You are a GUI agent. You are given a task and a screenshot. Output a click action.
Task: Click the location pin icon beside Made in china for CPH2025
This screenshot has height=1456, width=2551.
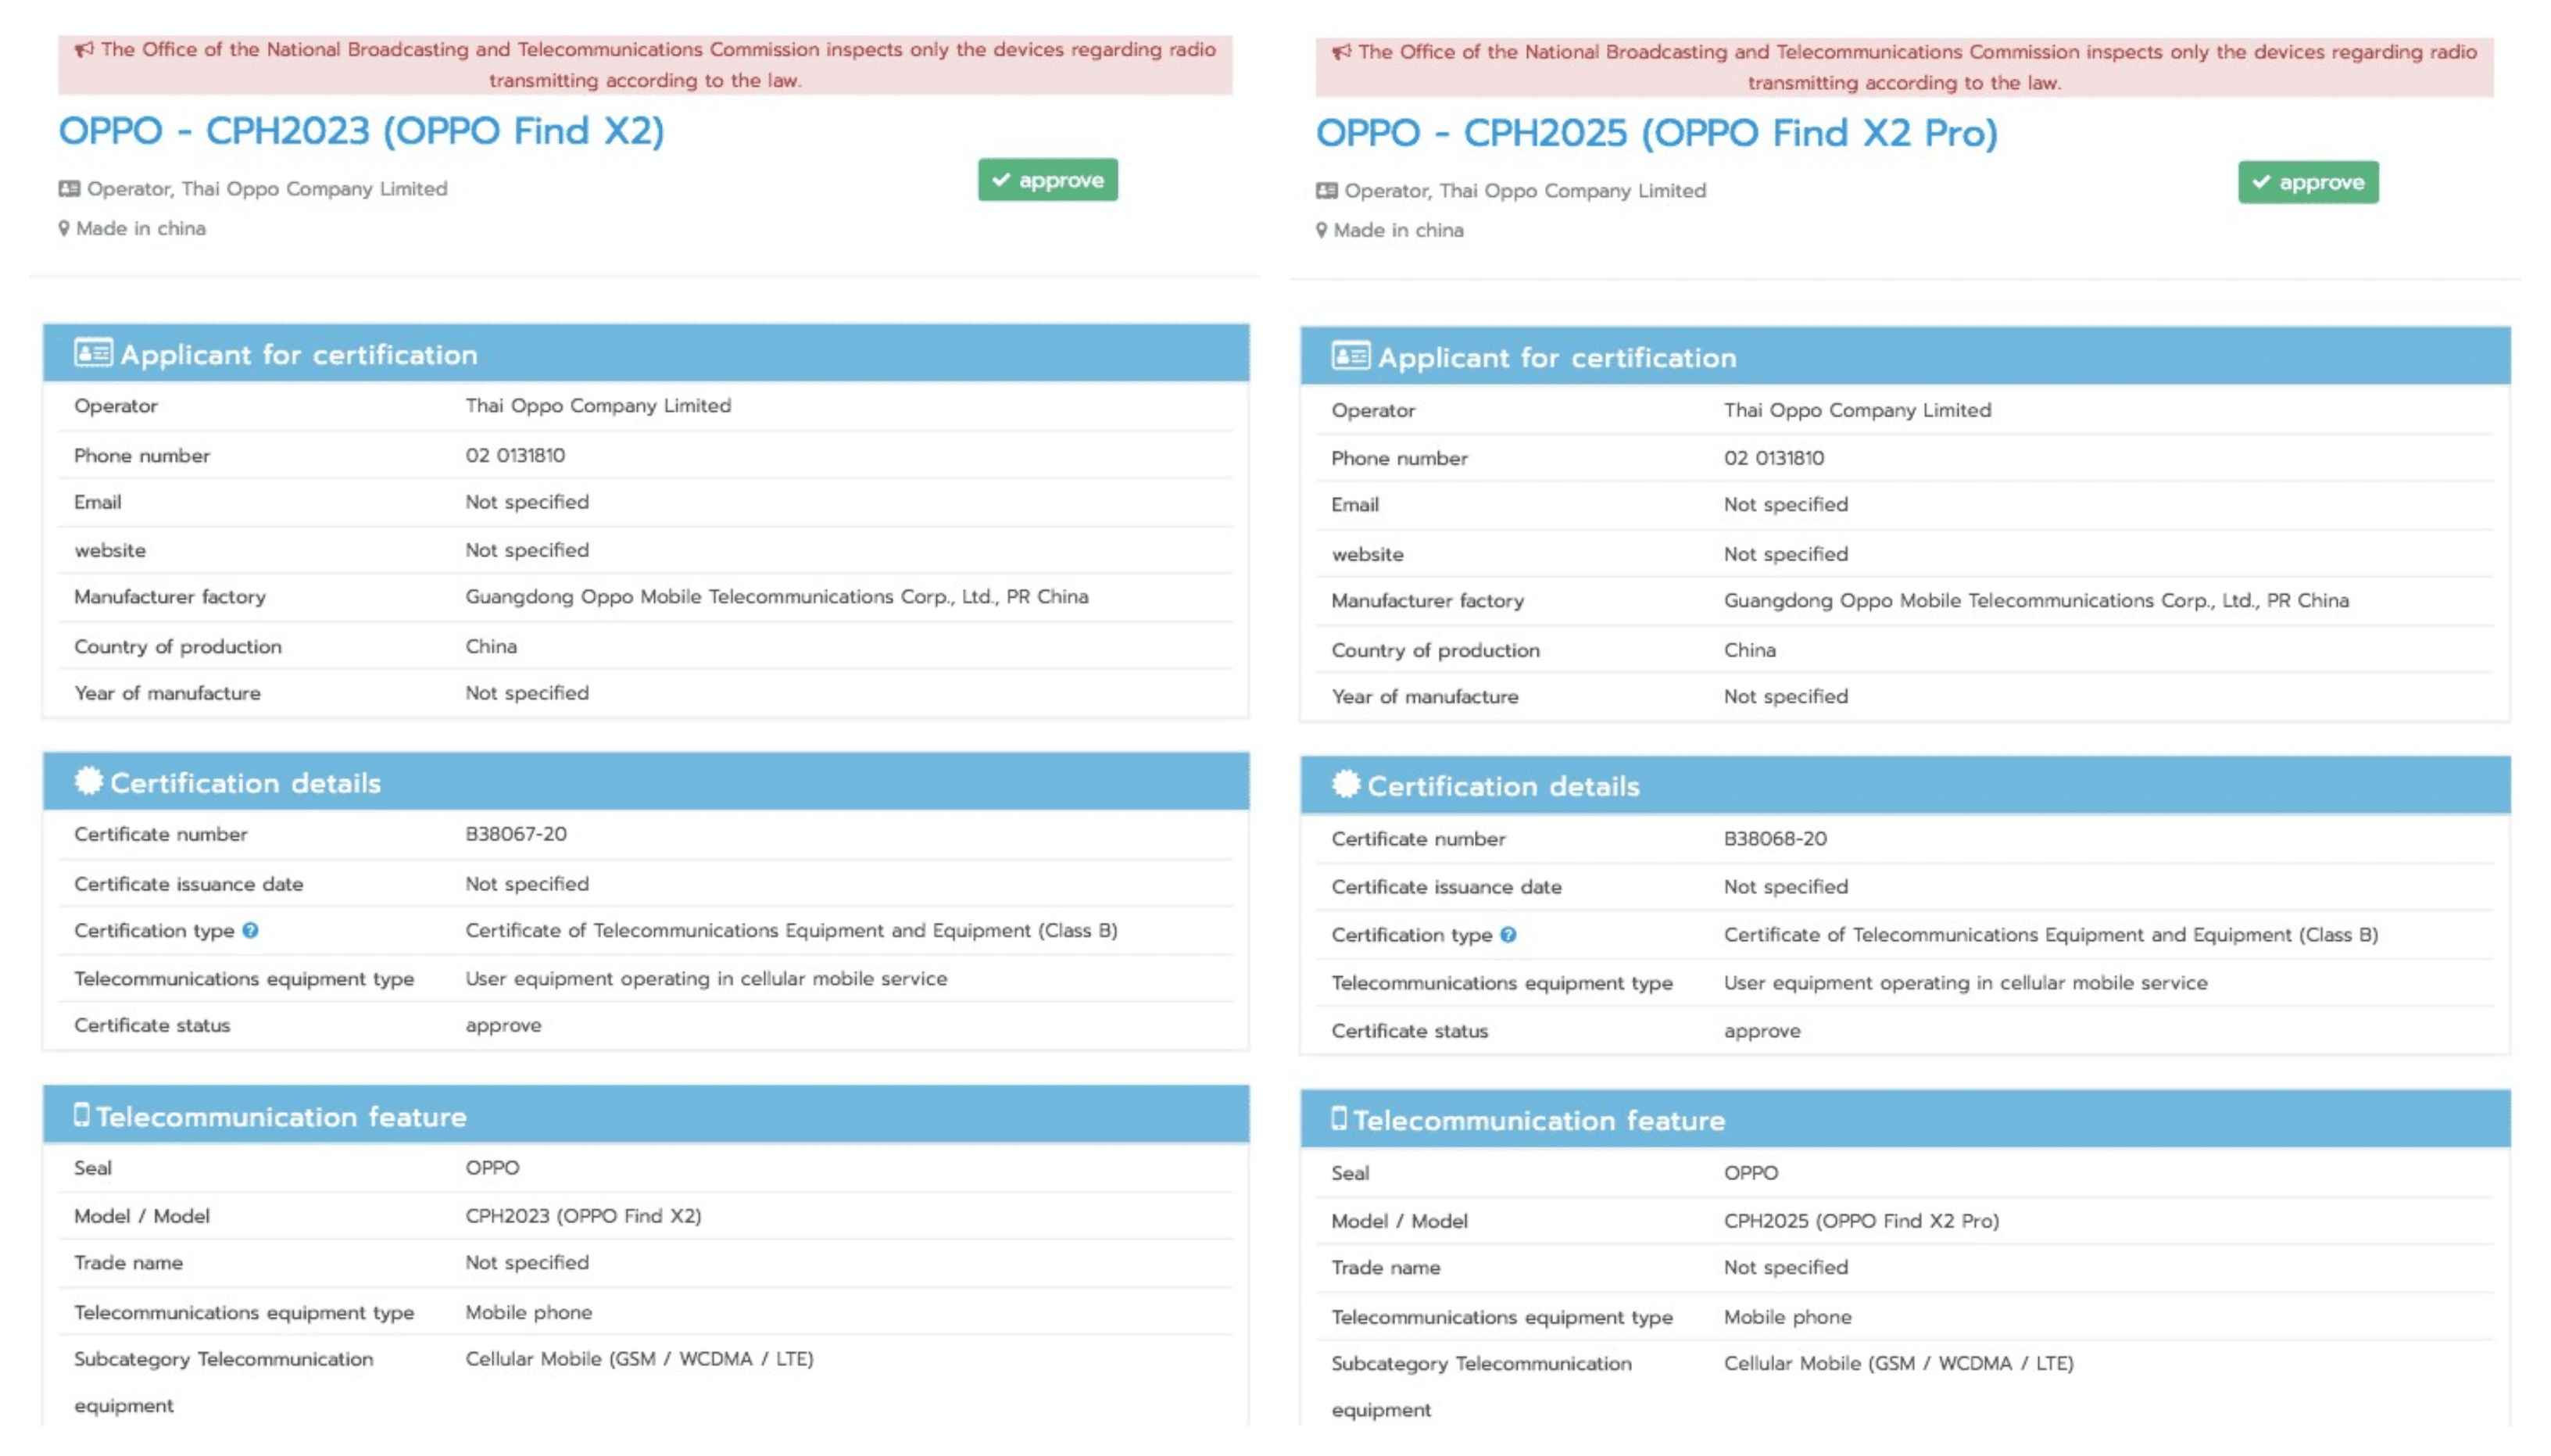(x=1321, y=230)
